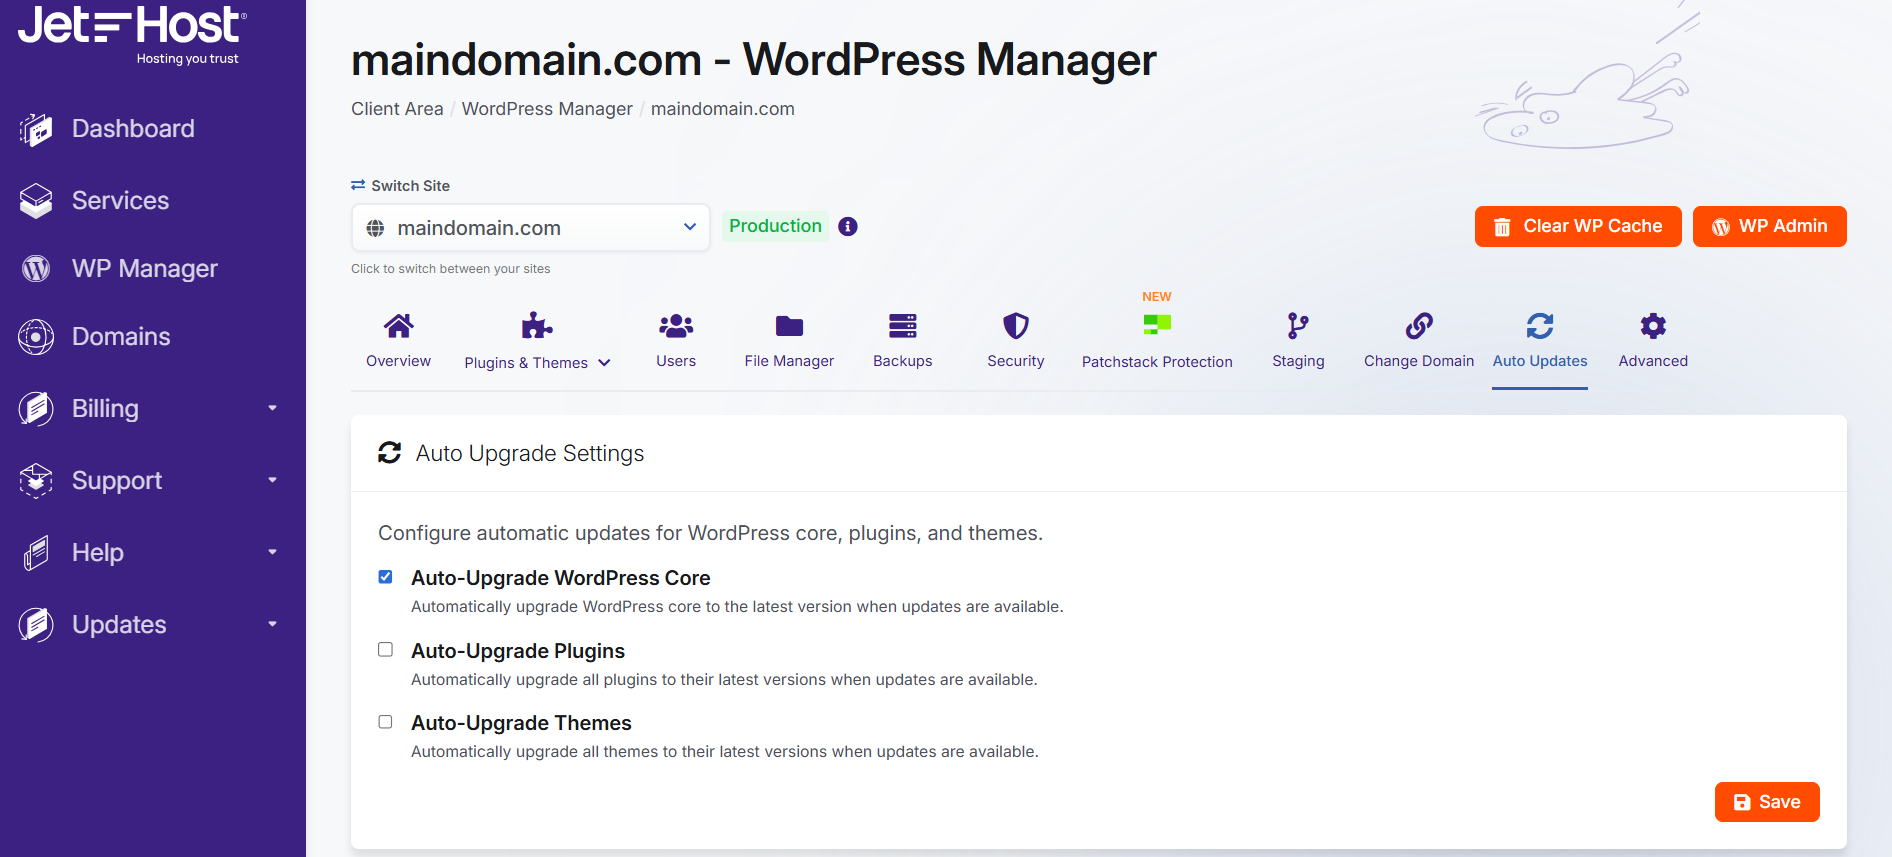
Task: Switch to File Manager tab label
Action: click(789, 361)
